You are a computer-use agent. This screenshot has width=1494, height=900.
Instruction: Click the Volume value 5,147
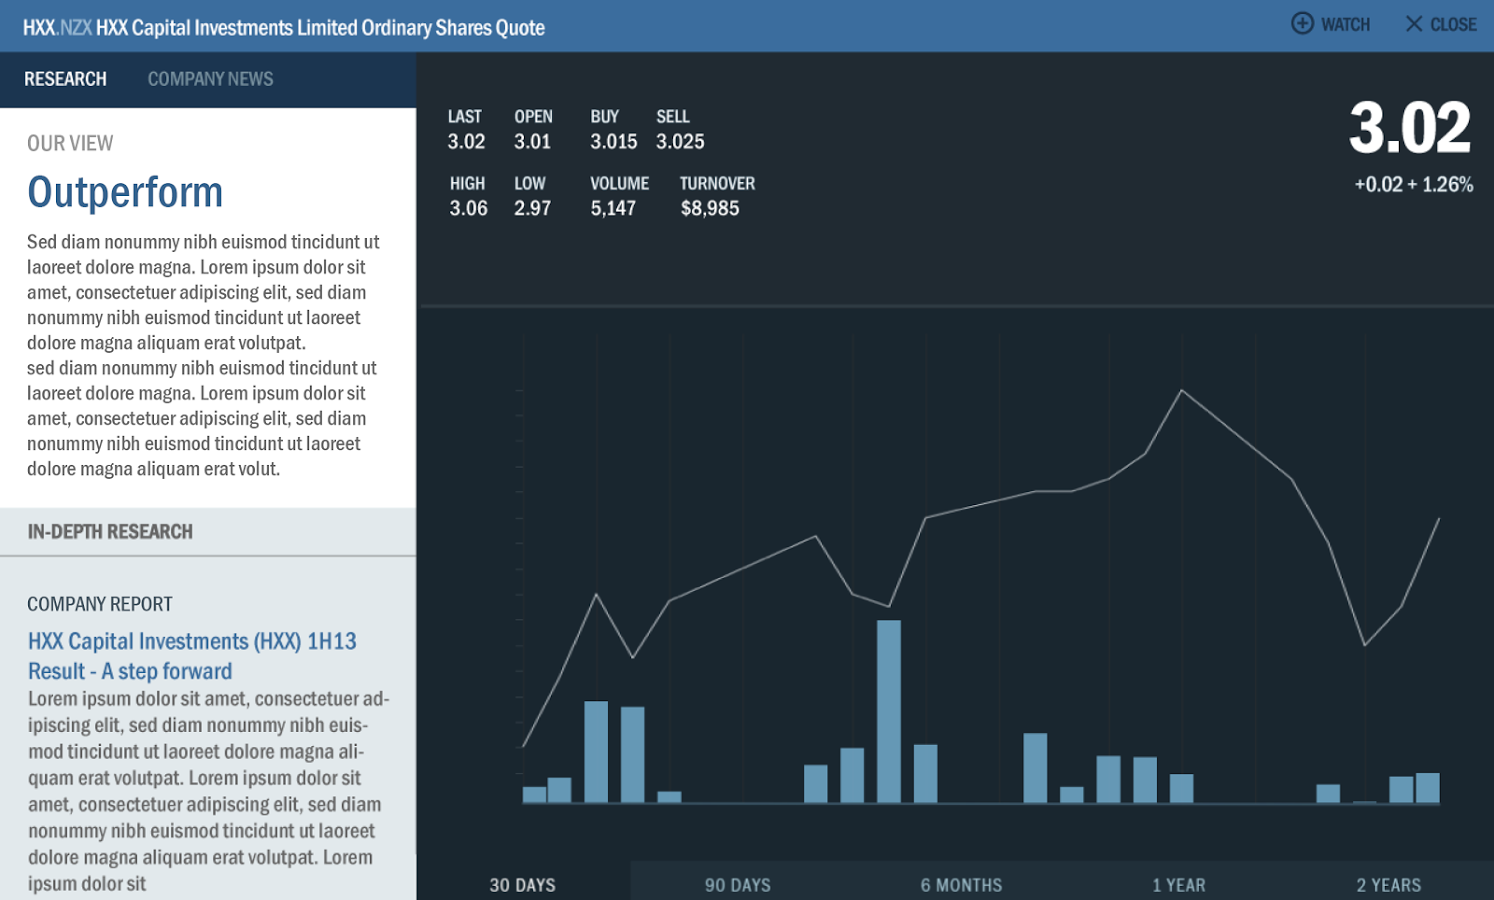tap(613, 208)
